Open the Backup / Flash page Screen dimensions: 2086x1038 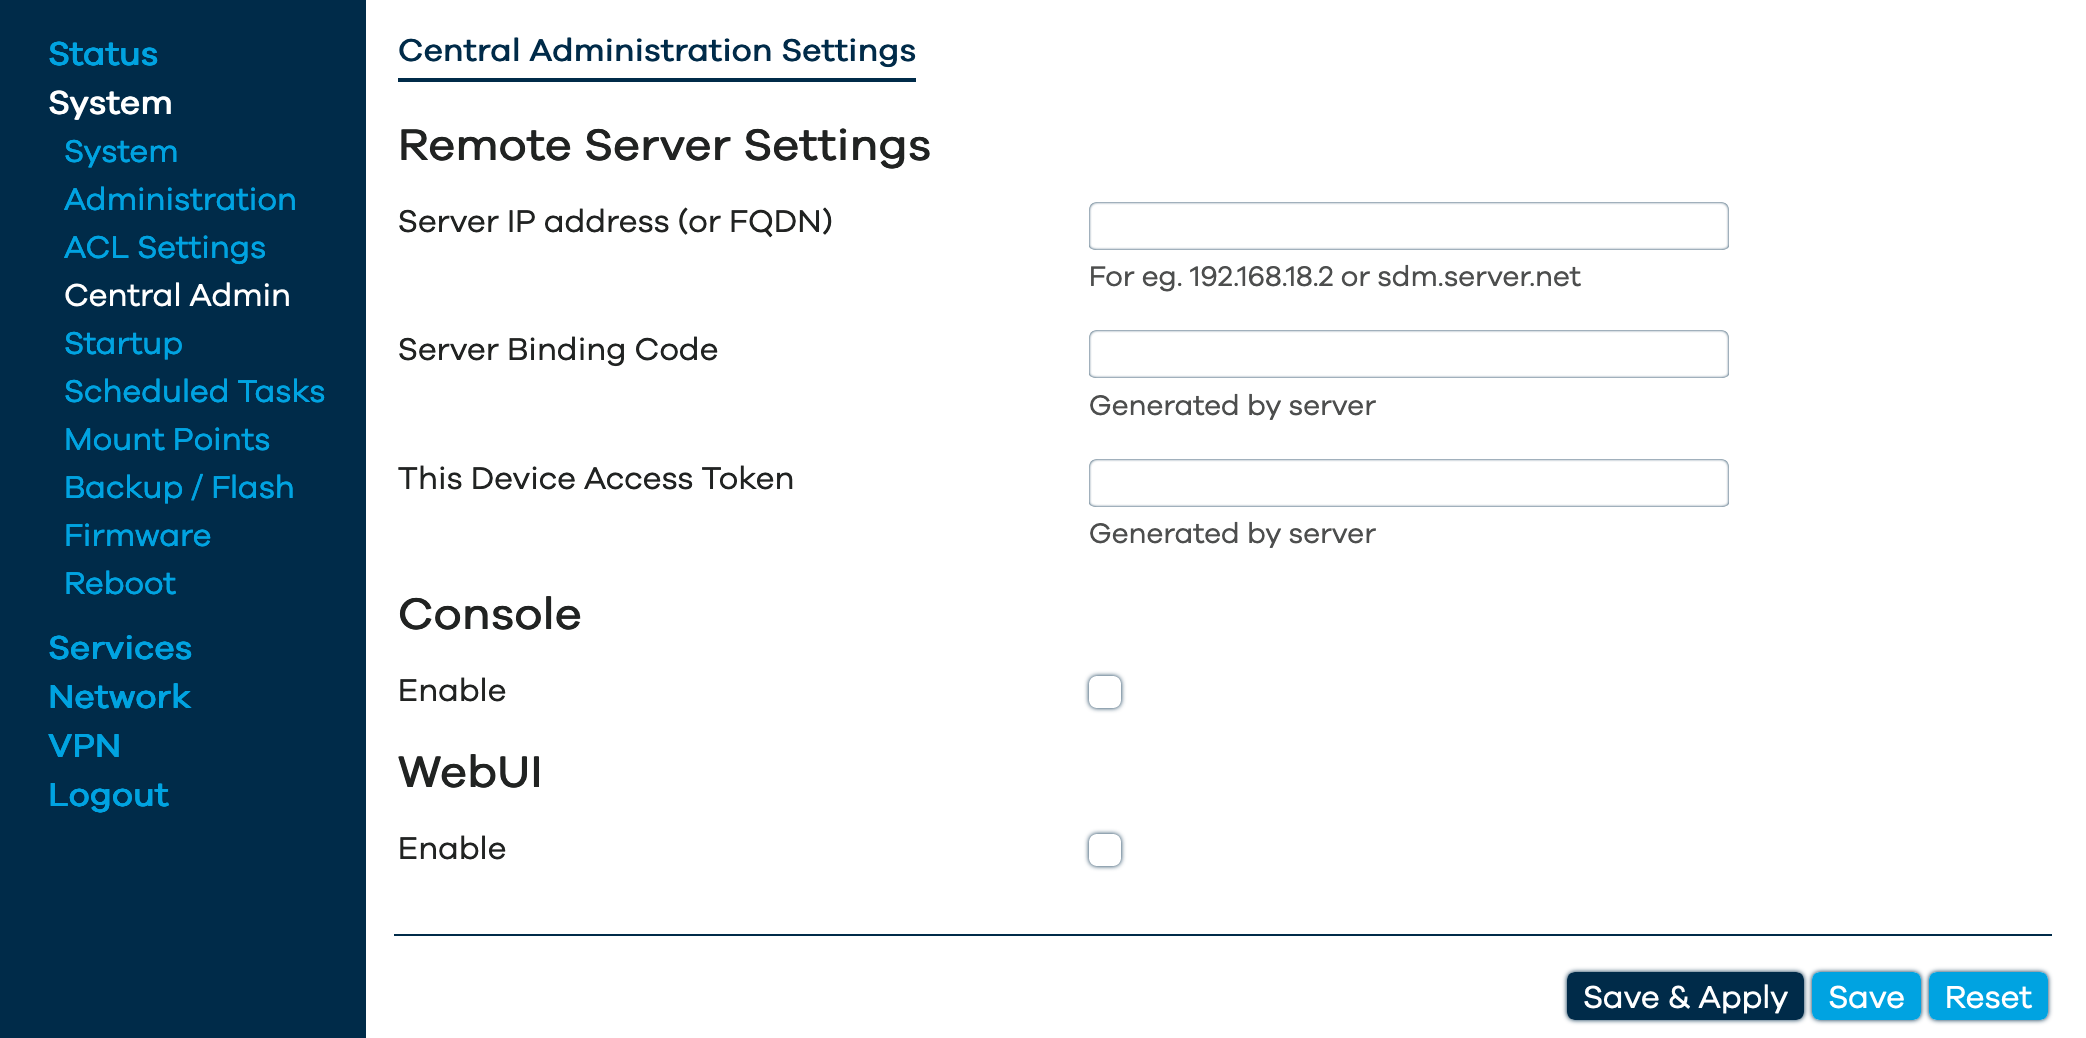(x=179, y=488)
